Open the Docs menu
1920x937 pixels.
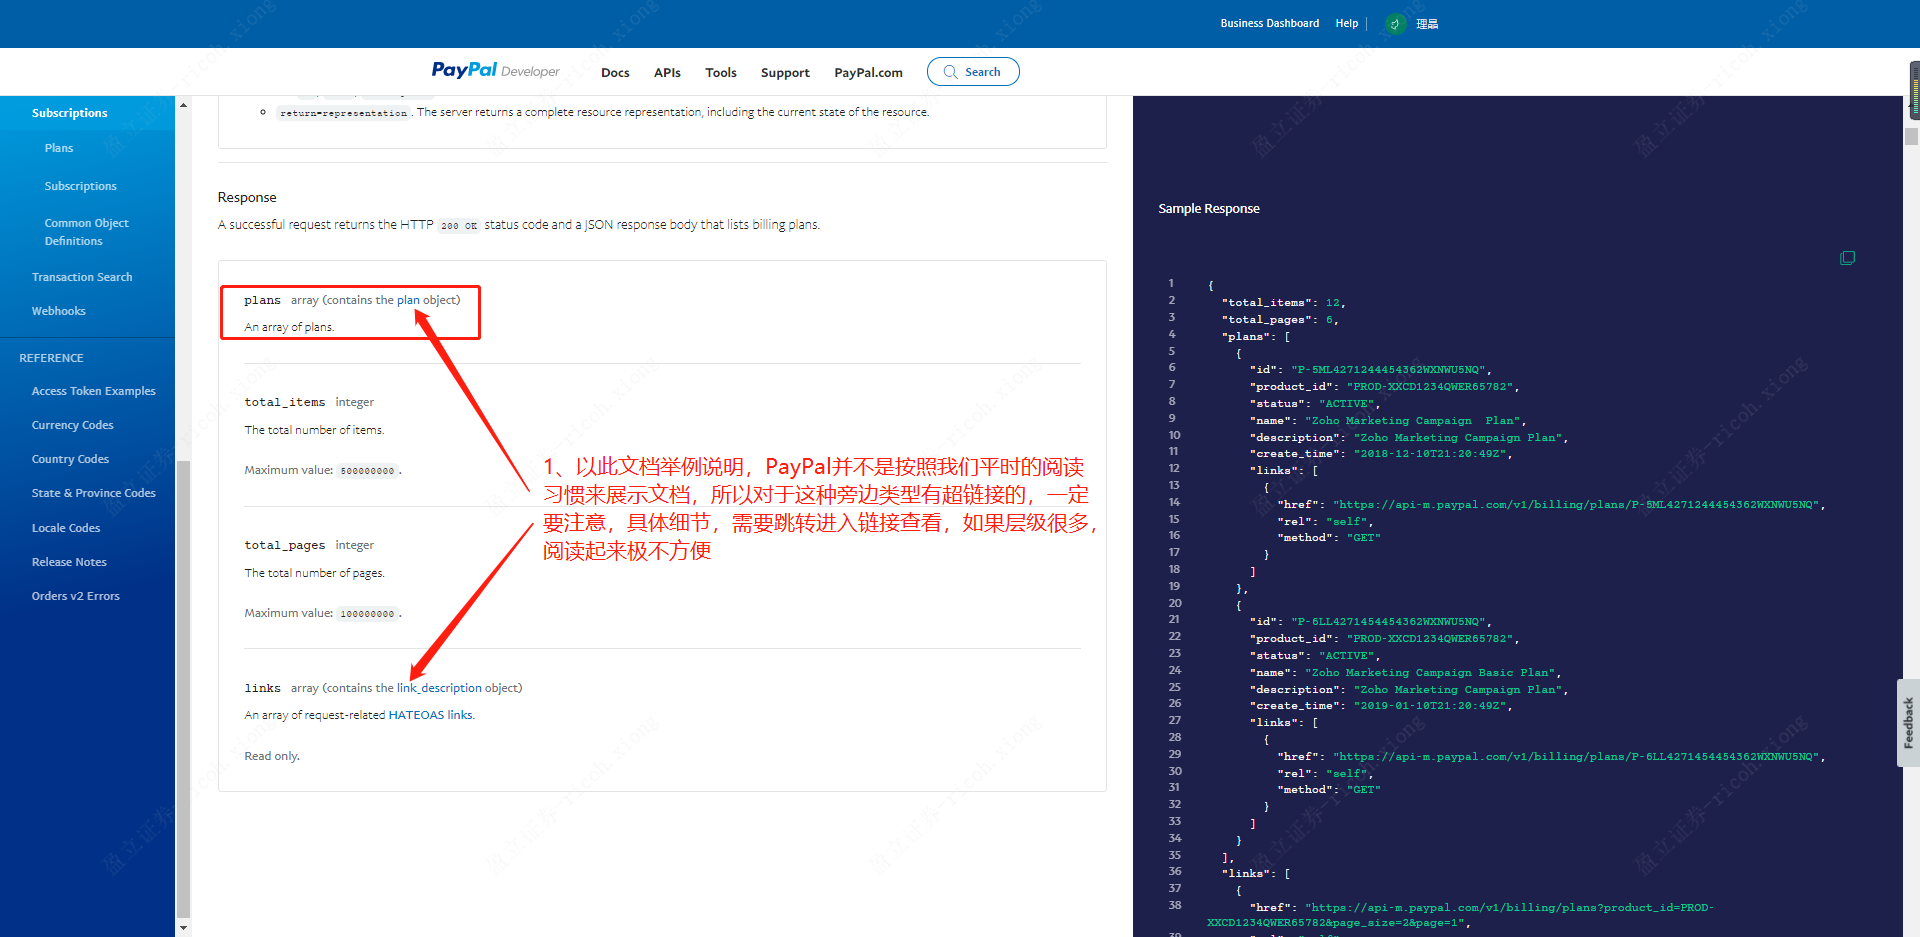(x=615, y=73)
